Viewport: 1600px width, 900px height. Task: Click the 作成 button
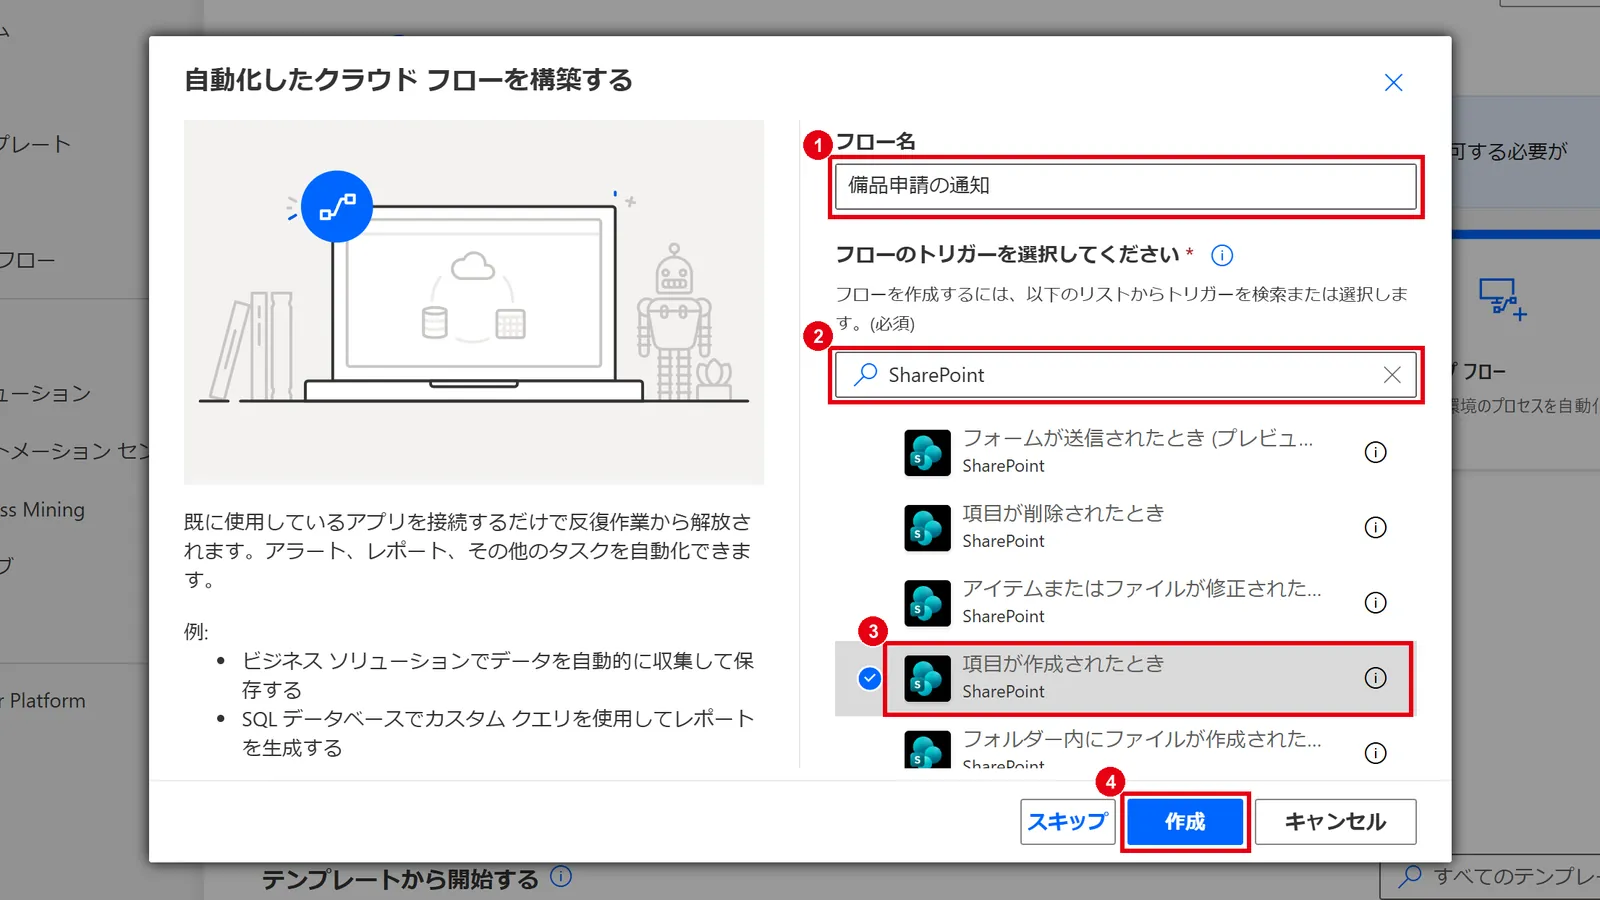click(1185, 822)
